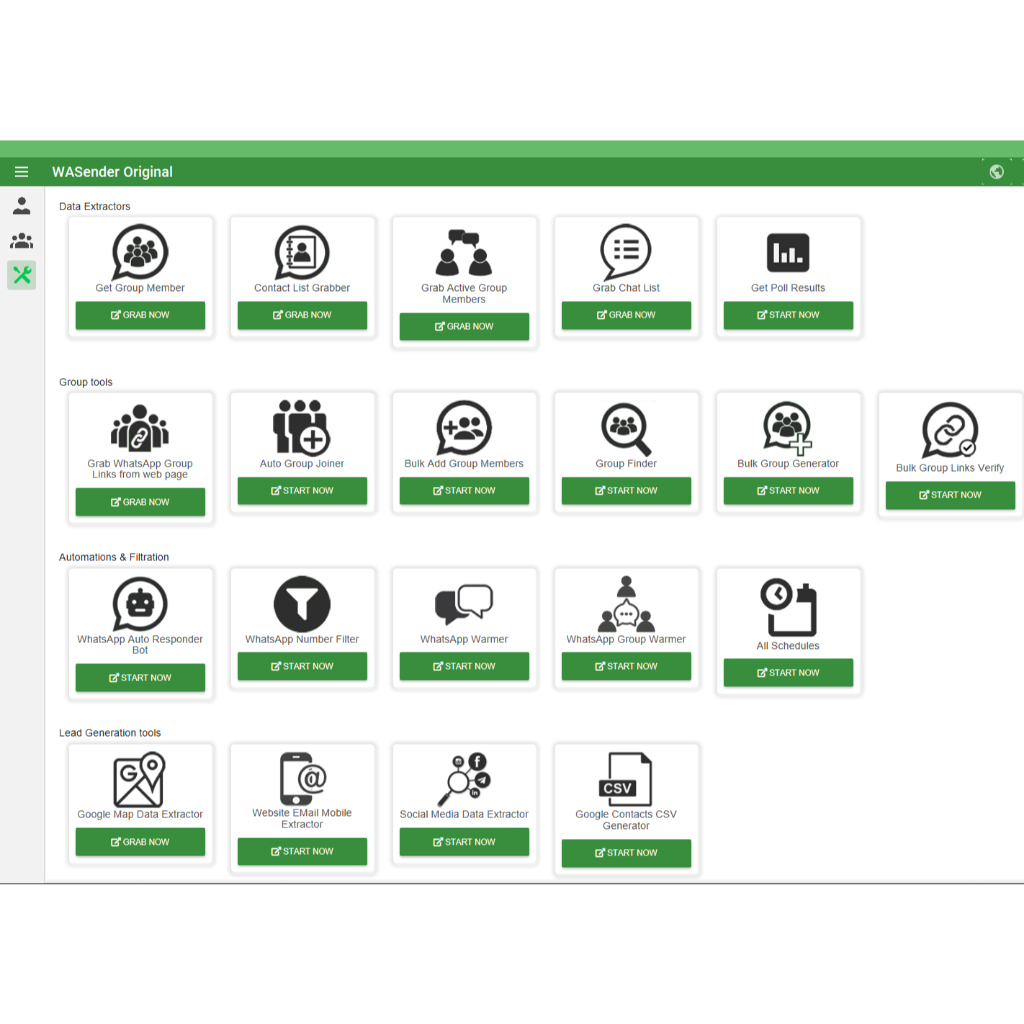This screenshot has width=1024, height=1024.
Task: Click the Get Group Member icon
Action: [140, 252]
